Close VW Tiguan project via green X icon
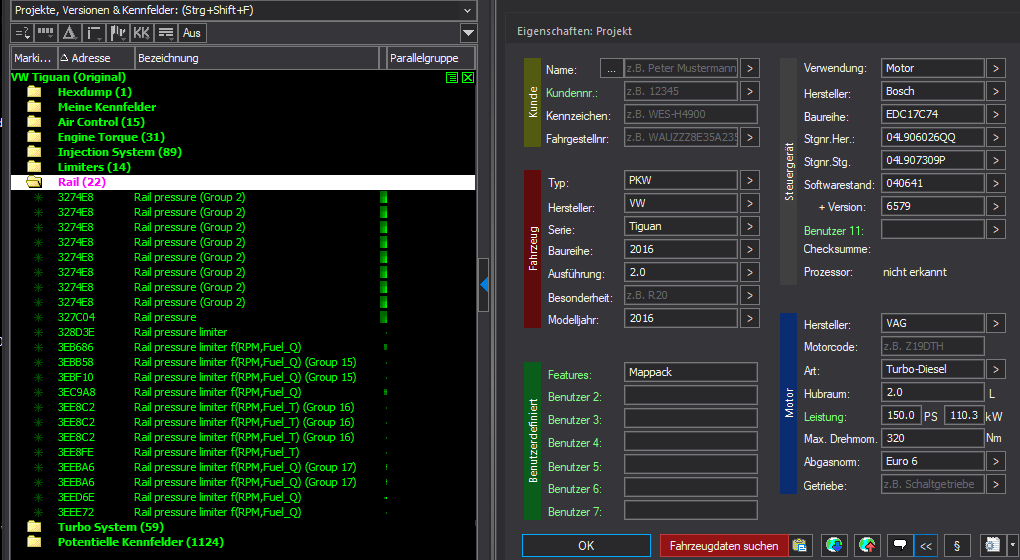Image resolution: width=1020 pixels, height=560 pixels. tap(467, 78)
